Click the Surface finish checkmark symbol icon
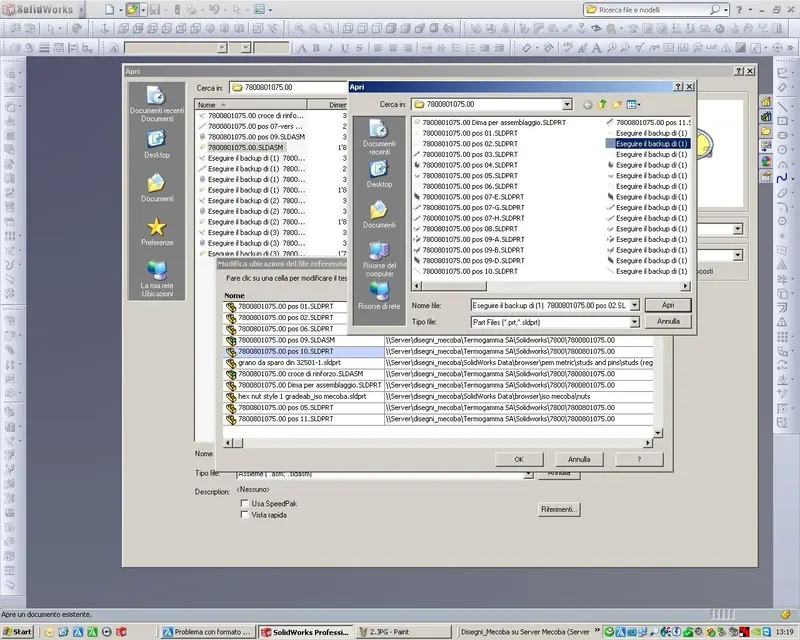The image size is (800, 640). 639,48
